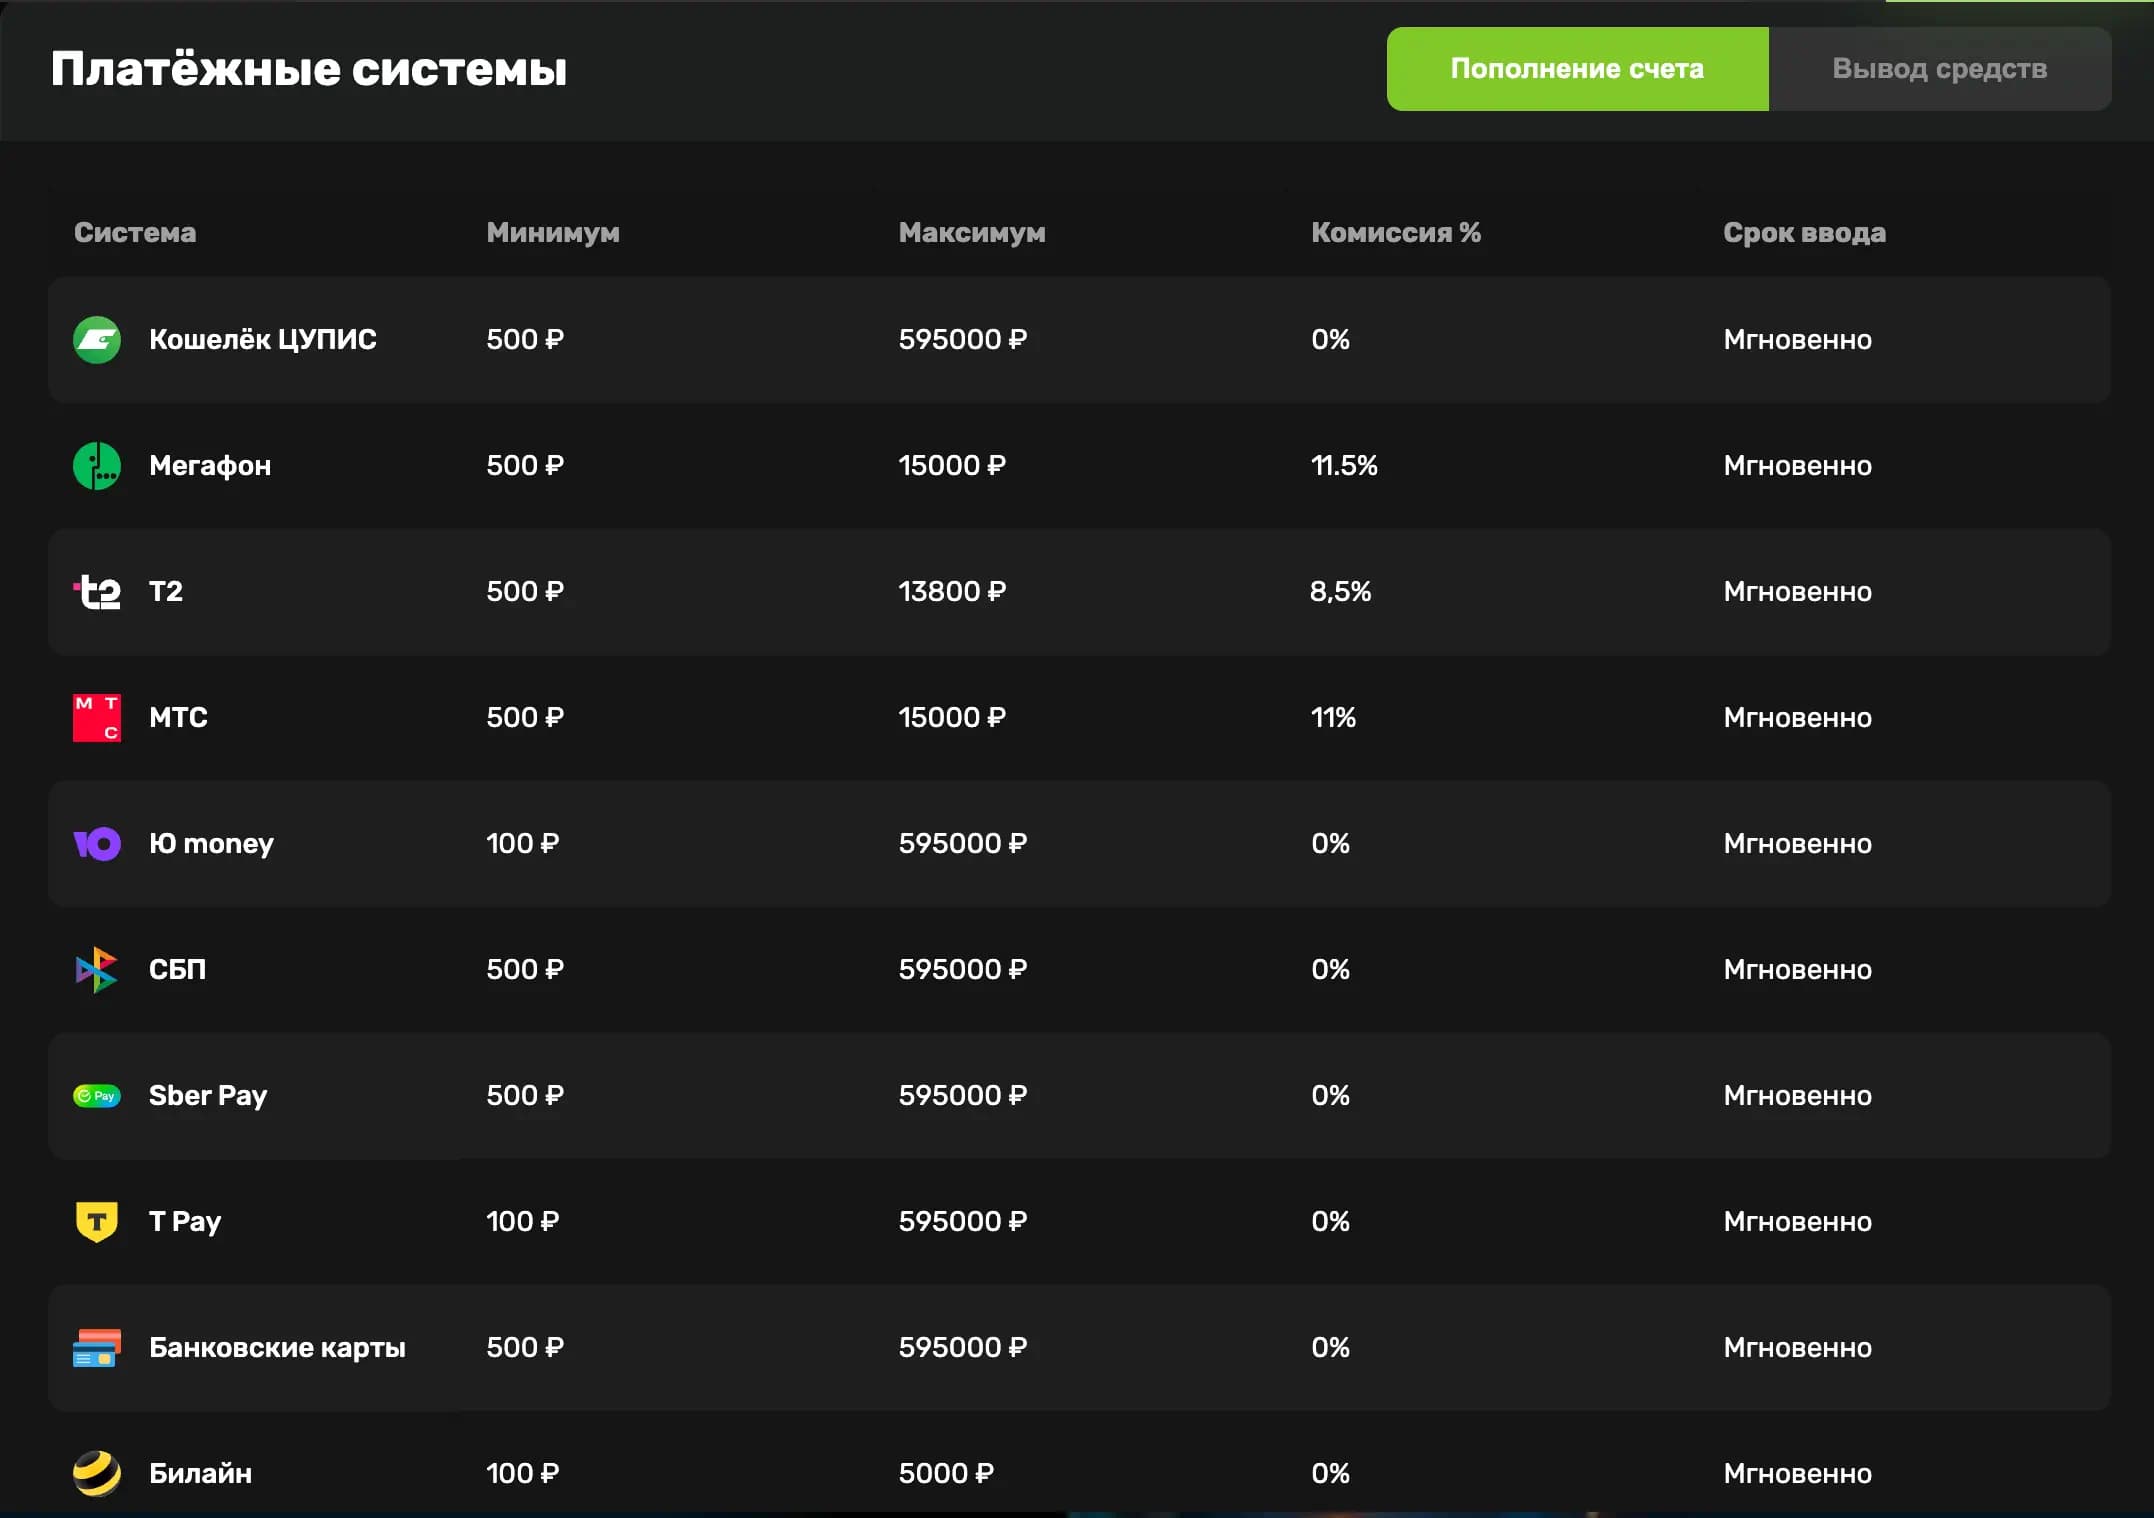Click the Платёжные системы page title

tap(309, 69)
